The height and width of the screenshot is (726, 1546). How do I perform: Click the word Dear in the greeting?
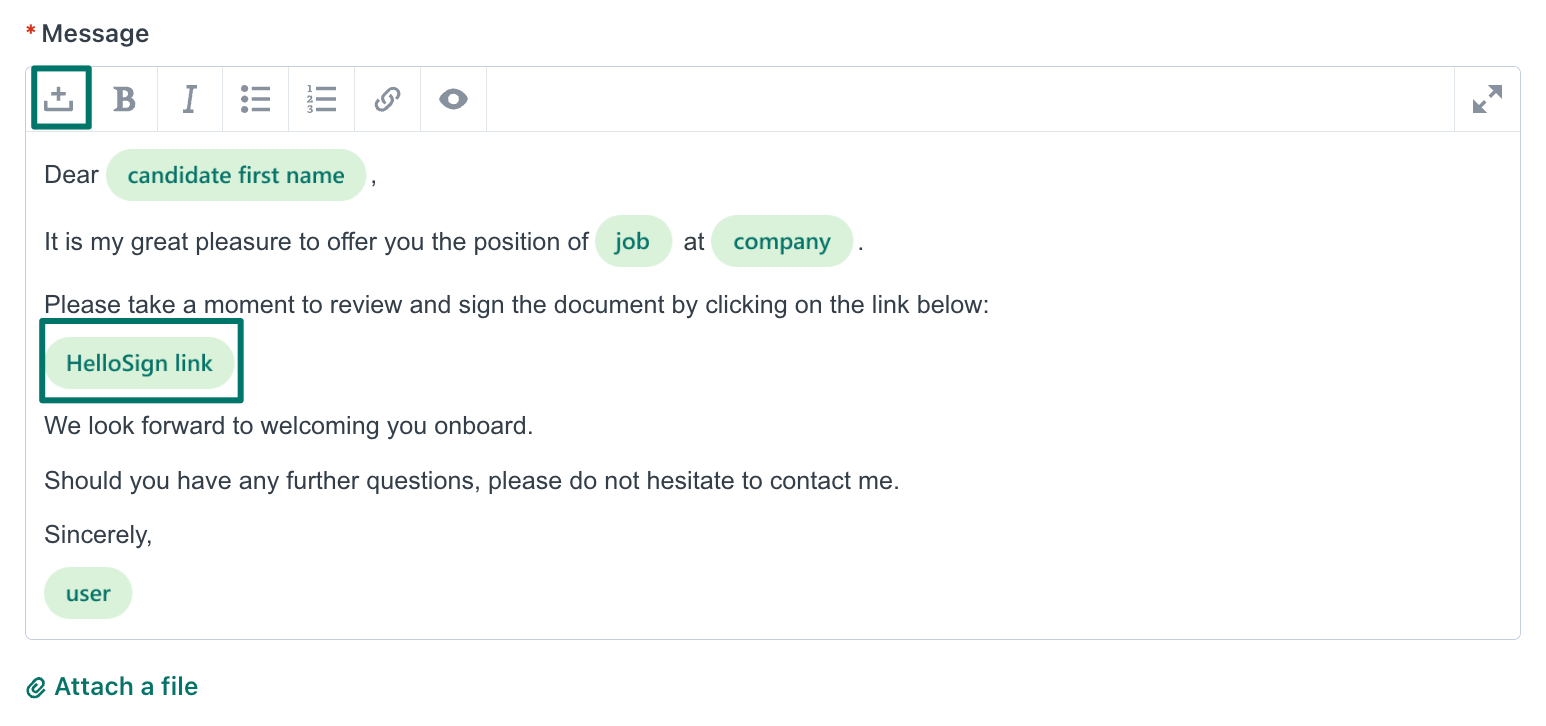70,174
